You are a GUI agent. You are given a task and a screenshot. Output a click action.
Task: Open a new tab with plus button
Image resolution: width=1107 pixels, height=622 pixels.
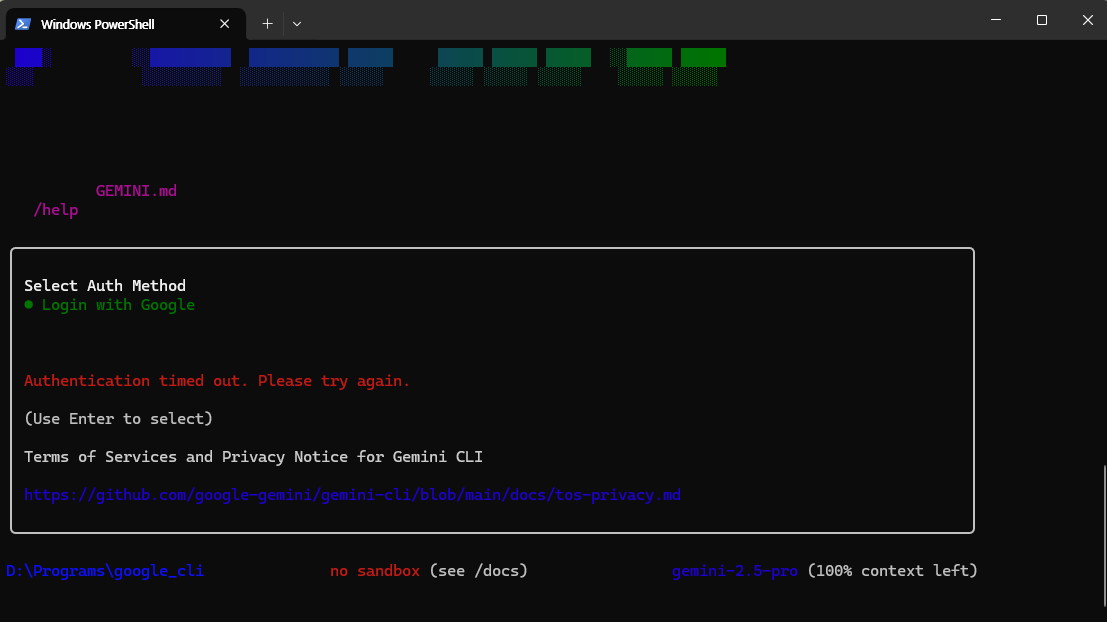pos(267,24)
